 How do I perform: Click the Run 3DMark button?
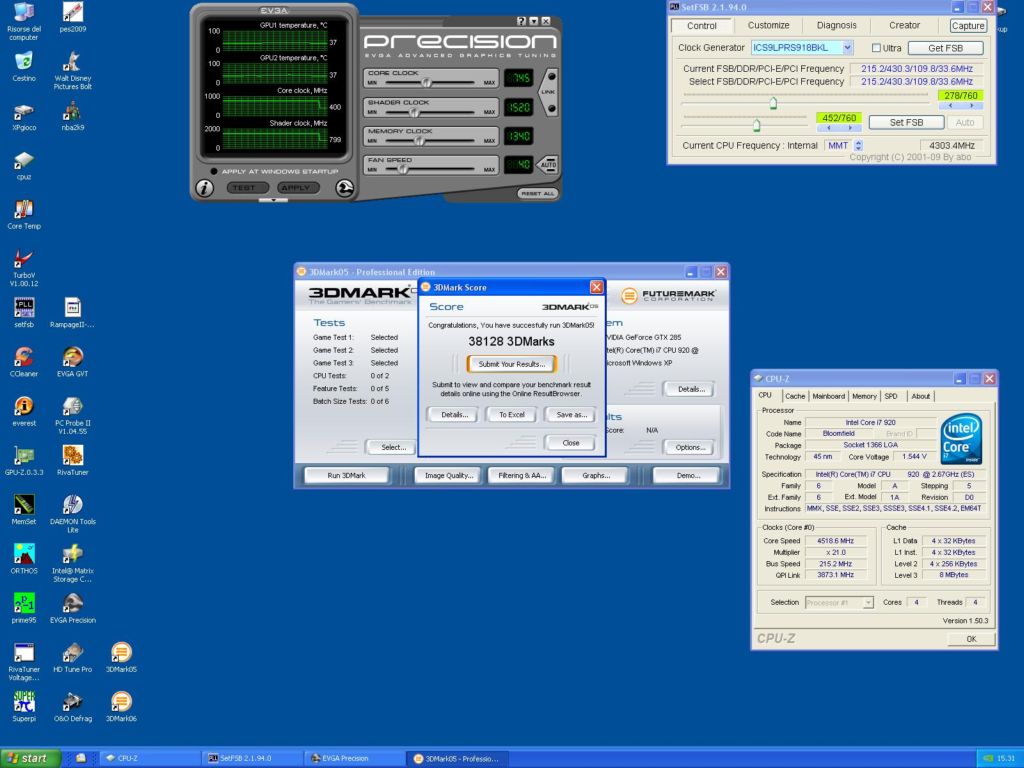[346, 475]
